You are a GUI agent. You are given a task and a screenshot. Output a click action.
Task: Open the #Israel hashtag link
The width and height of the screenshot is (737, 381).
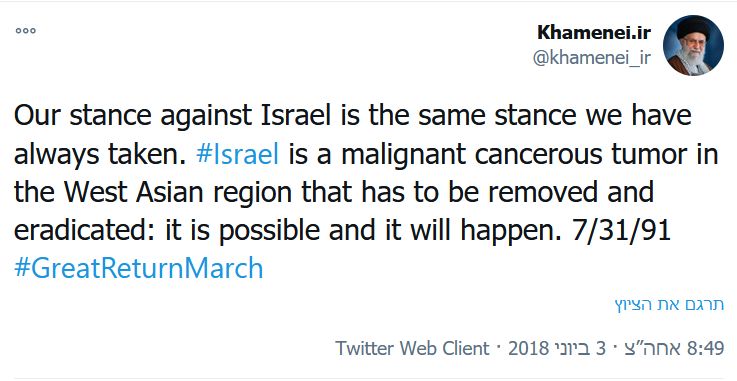pyautogui.click(x=237, y=154)
